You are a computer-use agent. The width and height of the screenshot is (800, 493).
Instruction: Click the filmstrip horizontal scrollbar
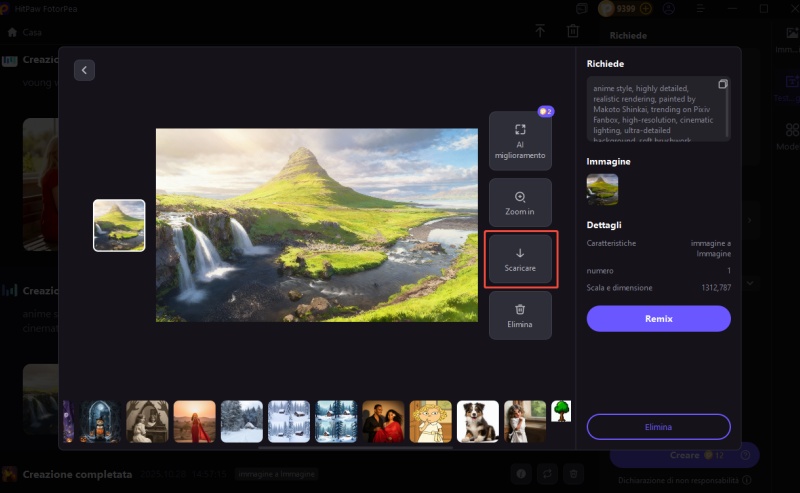tap(356, 448)
